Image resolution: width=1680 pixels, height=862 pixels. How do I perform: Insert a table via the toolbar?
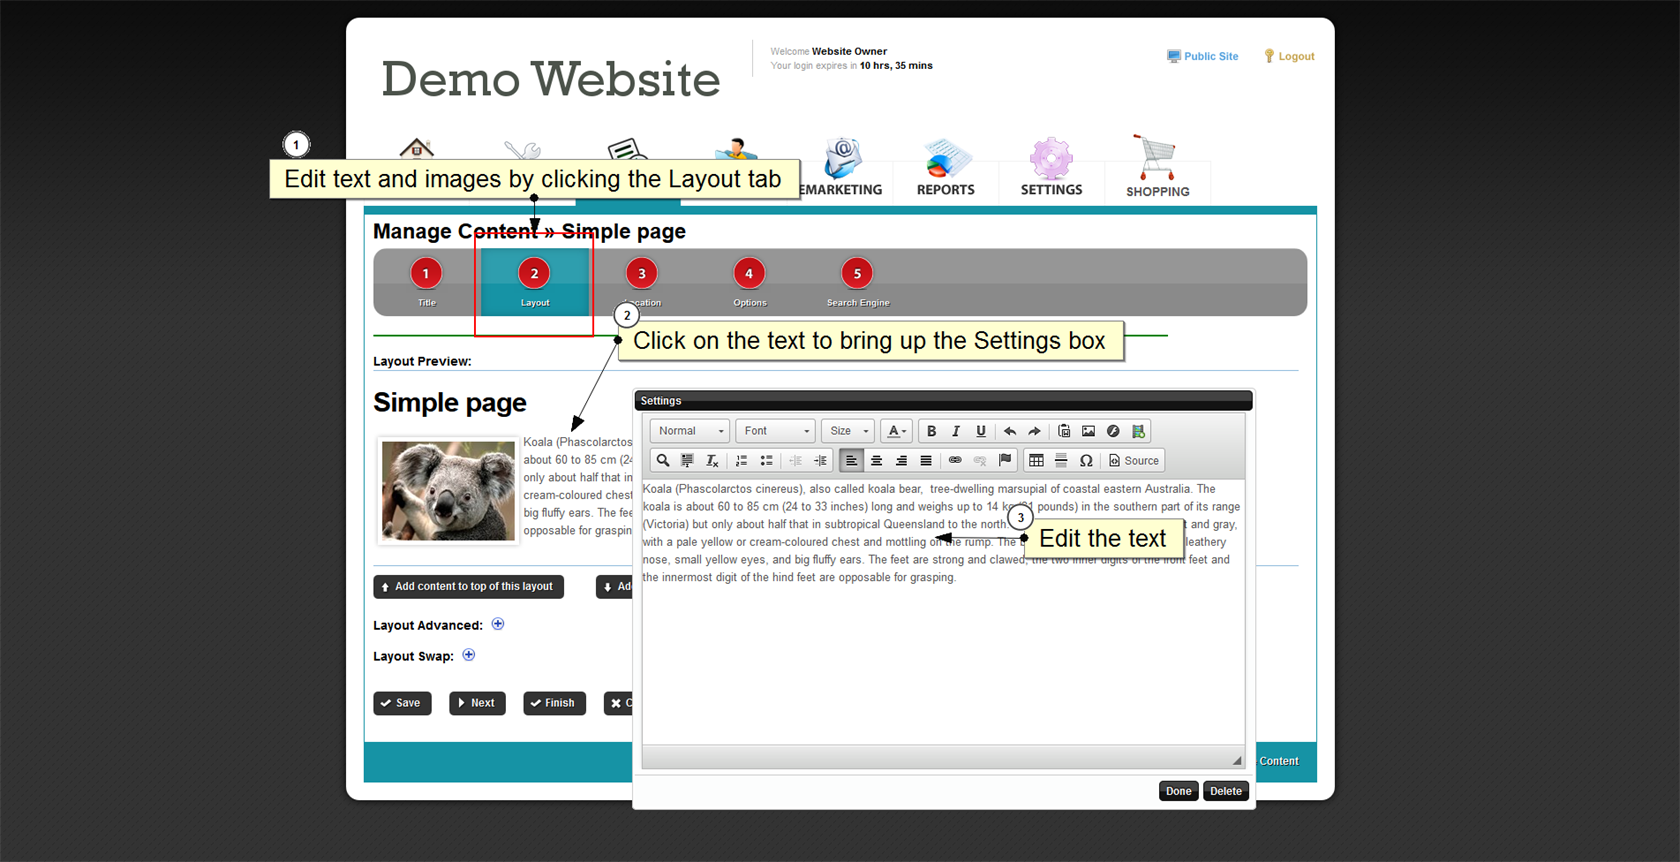click(1036, 461)
